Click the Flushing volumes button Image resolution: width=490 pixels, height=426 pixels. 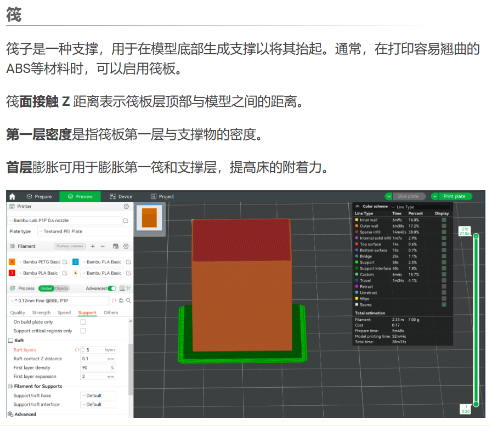coord(70,246)
